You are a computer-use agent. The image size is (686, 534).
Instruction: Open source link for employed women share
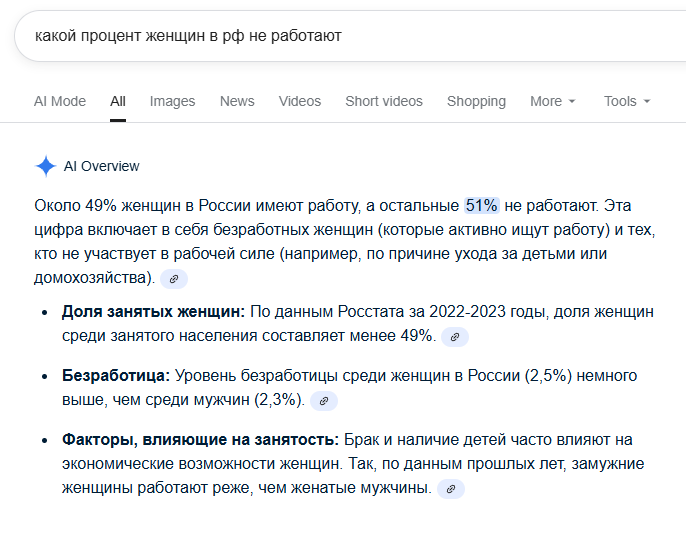click(x=455, y=337)
